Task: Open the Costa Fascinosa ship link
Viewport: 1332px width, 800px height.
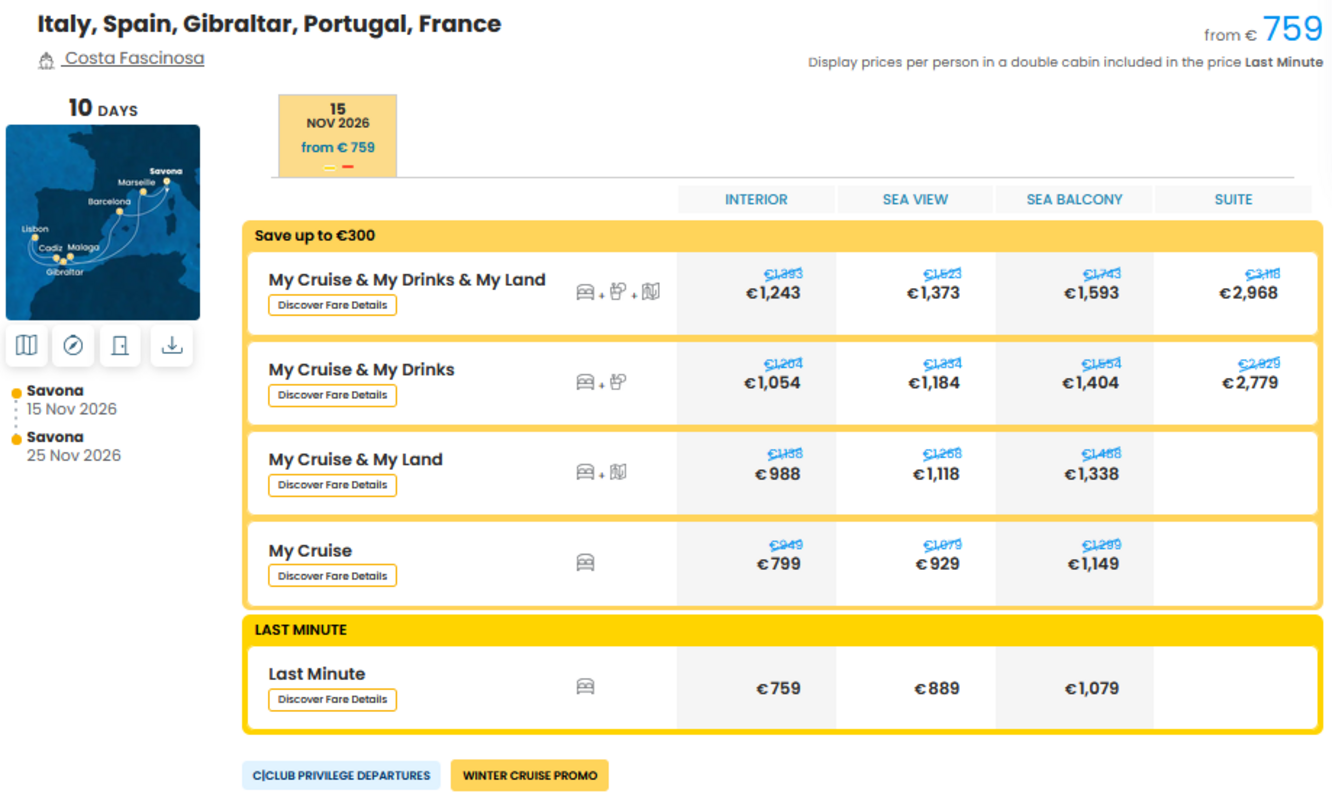Action: tap(134, 58)
